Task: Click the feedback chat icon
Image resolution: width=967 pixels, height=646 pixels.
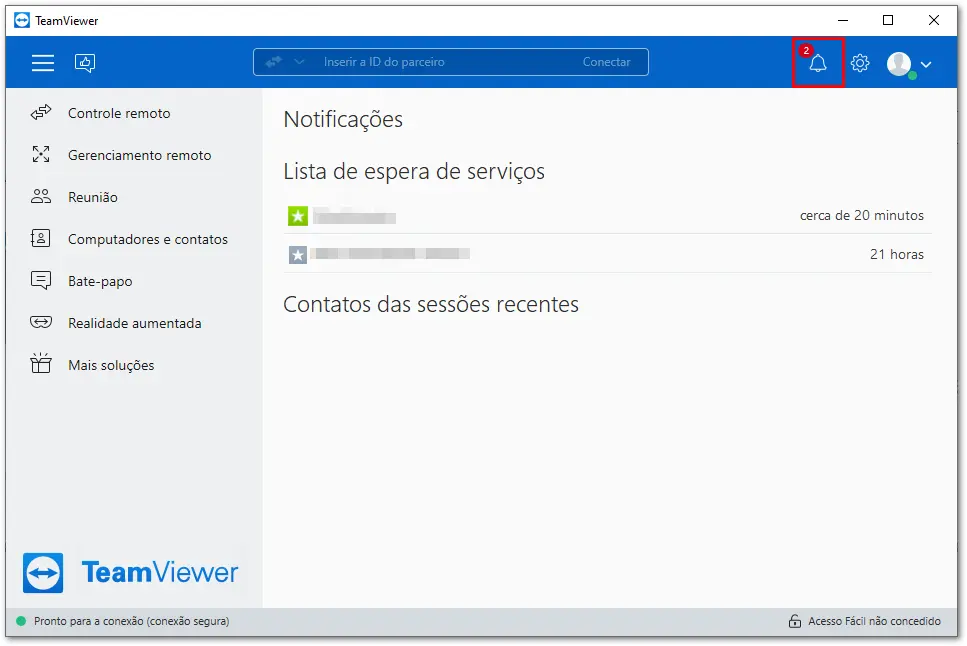Action: point(85,63)
